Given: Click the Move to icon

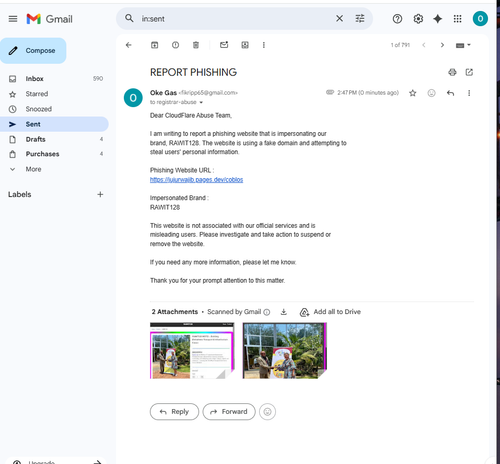Looking at the screenshot, I should (245, 45).
